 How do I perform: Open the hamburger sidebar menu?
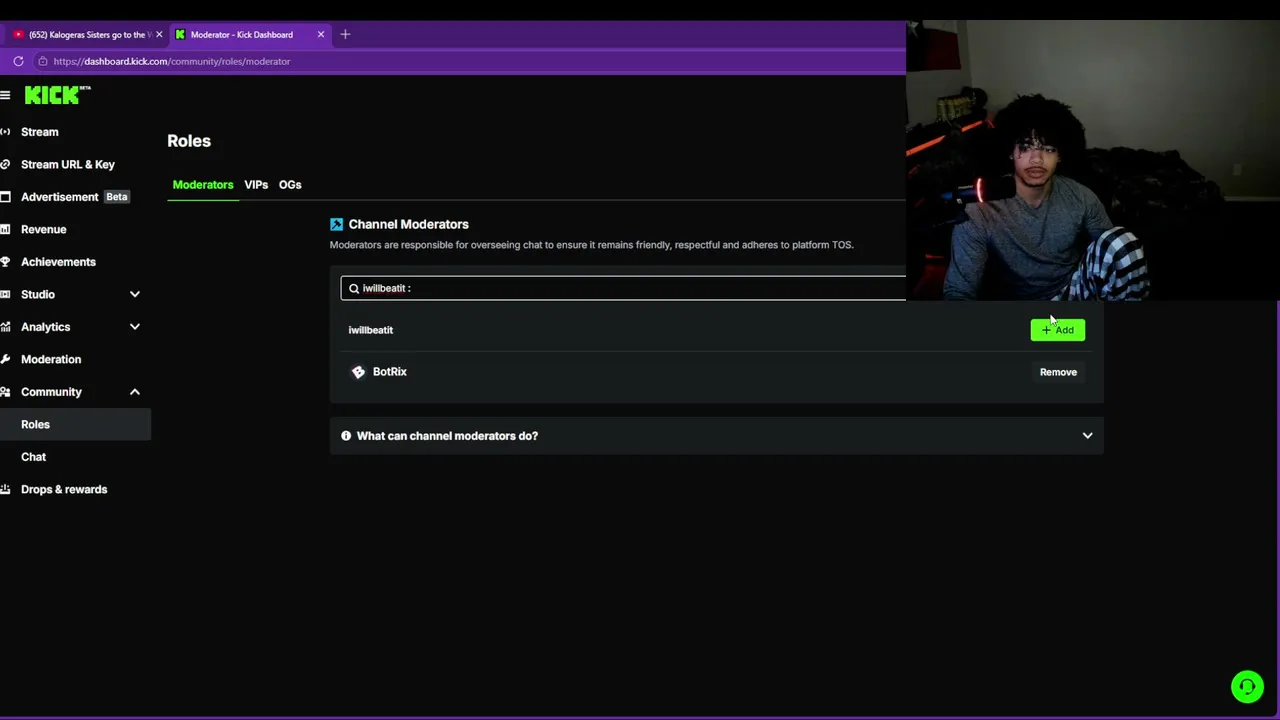(x=5, y=95)
